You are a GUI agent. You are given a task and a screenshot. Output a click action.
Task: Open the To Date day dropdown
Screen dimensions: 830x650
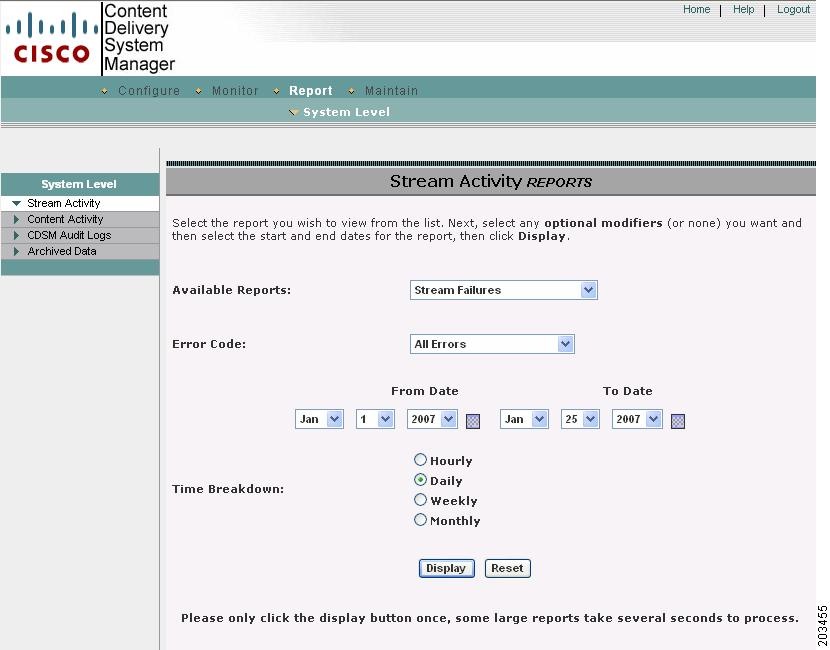(580, 419)
